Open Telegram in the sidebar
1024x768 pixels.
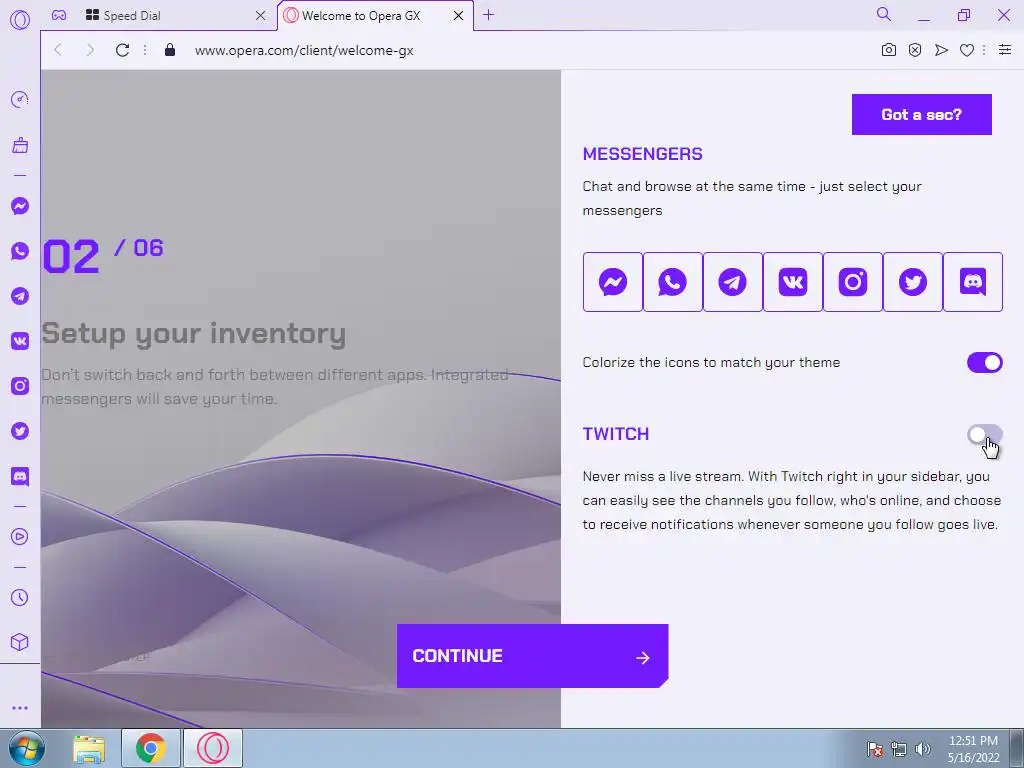pyautogui.click(x=20, y=296)
